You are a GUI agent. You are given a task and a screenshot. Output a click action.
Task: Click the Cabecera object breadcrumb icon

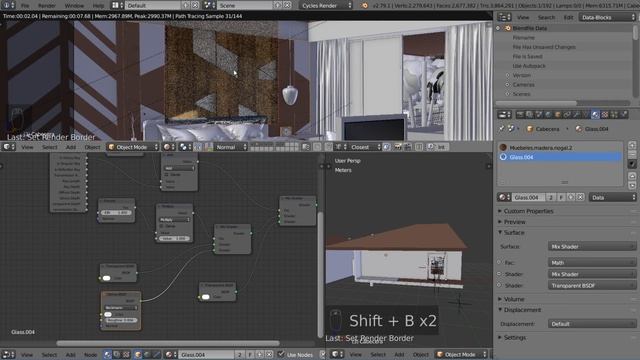click(x=530, y=129)
